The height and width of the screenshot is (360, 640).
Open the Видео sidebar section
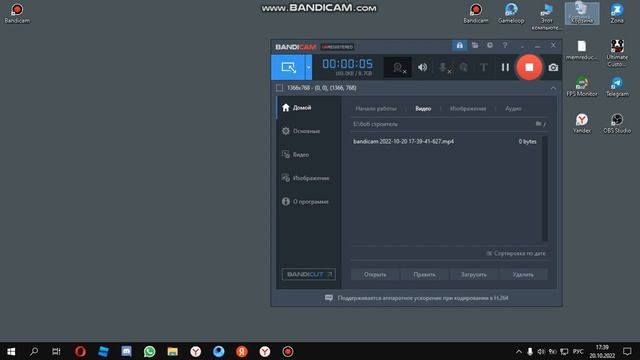point(309,155)
